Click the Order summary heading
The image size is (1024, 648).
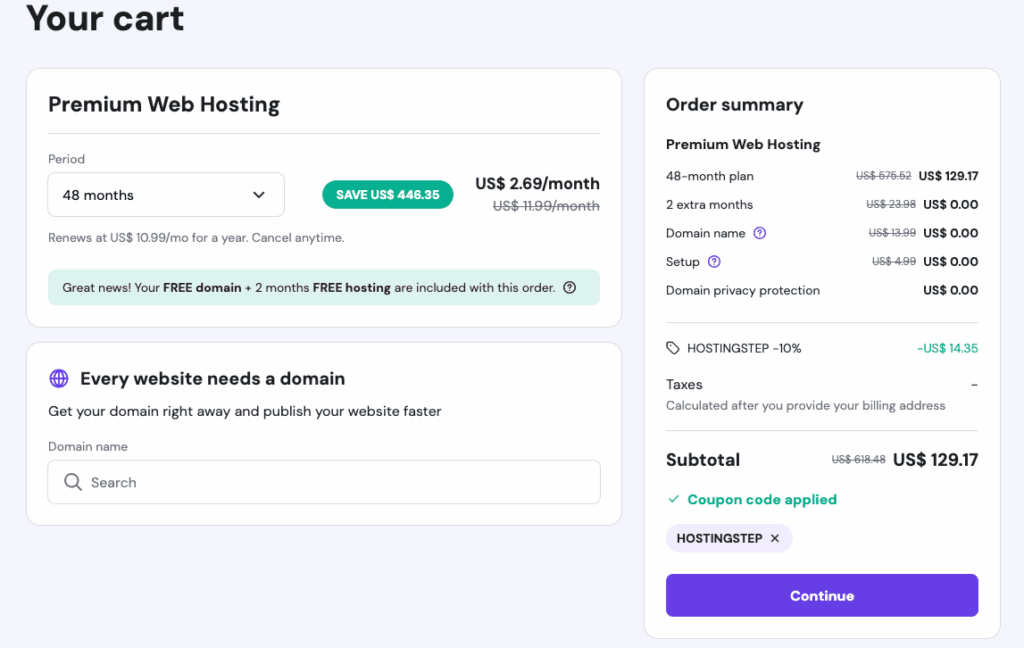[734, 105]
